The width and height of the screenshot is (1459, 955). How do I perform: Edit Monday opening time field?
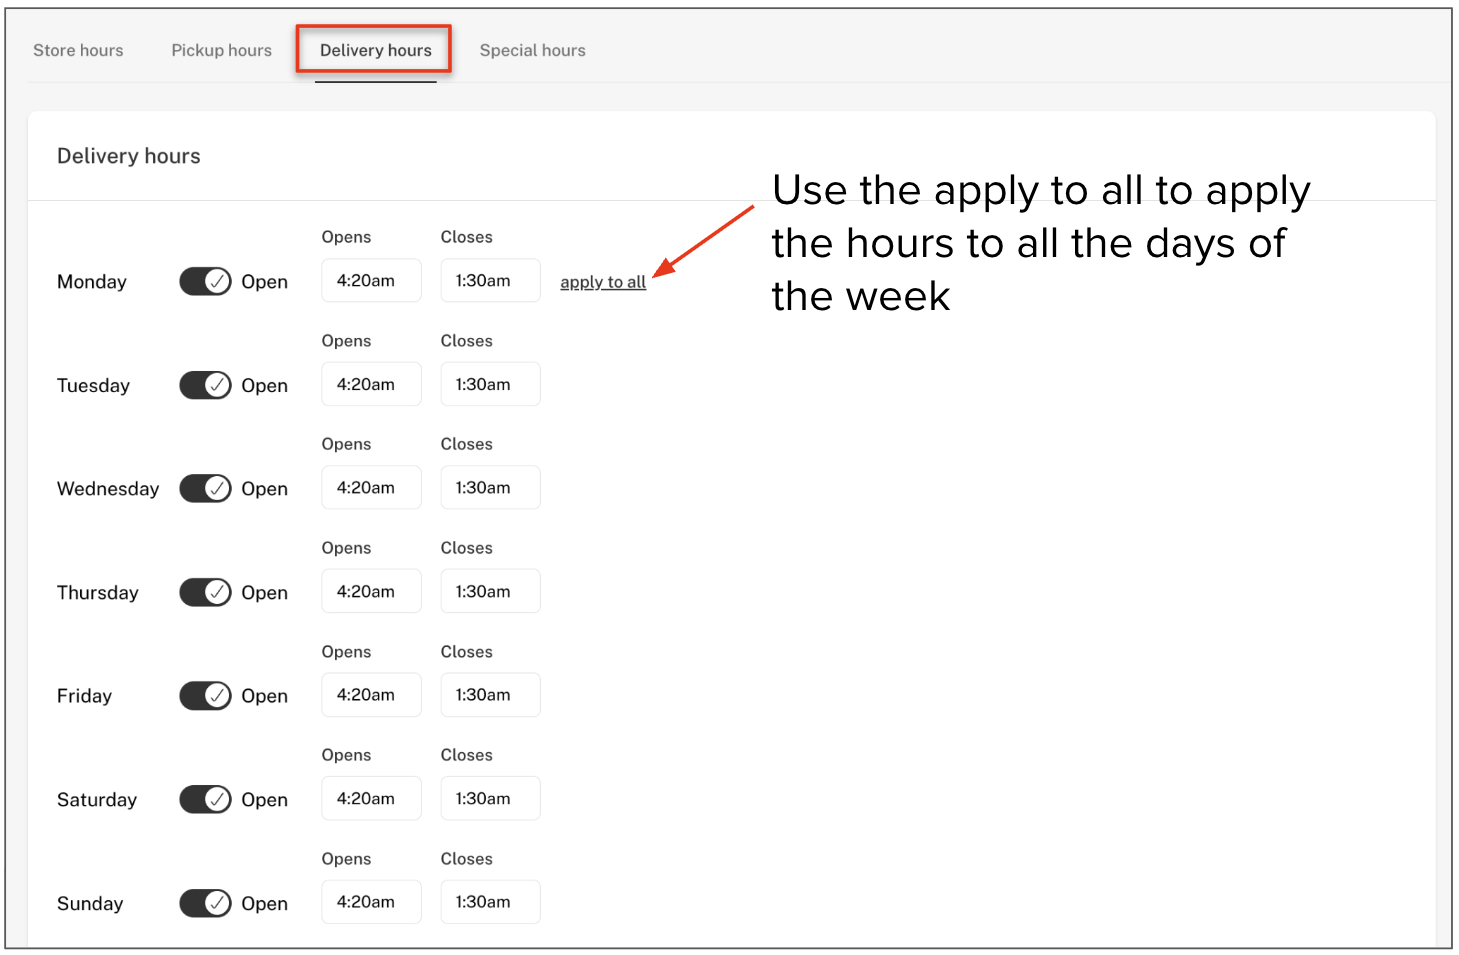371,281
